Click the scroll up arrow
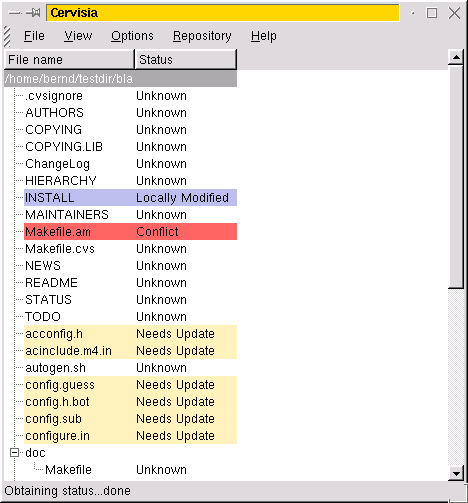Image resolution: width=468 pixels, height=503 pixels. 456,57
